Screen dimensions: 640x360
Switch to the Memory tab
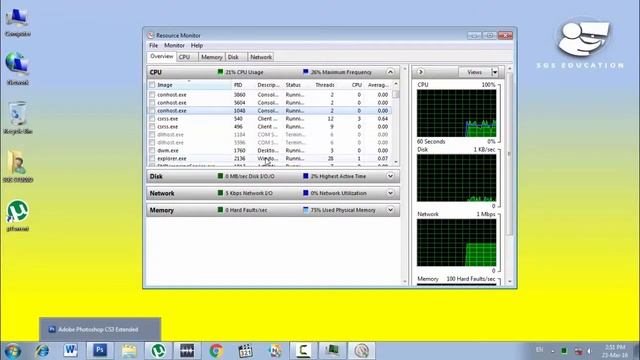click(x=211, y=57)
